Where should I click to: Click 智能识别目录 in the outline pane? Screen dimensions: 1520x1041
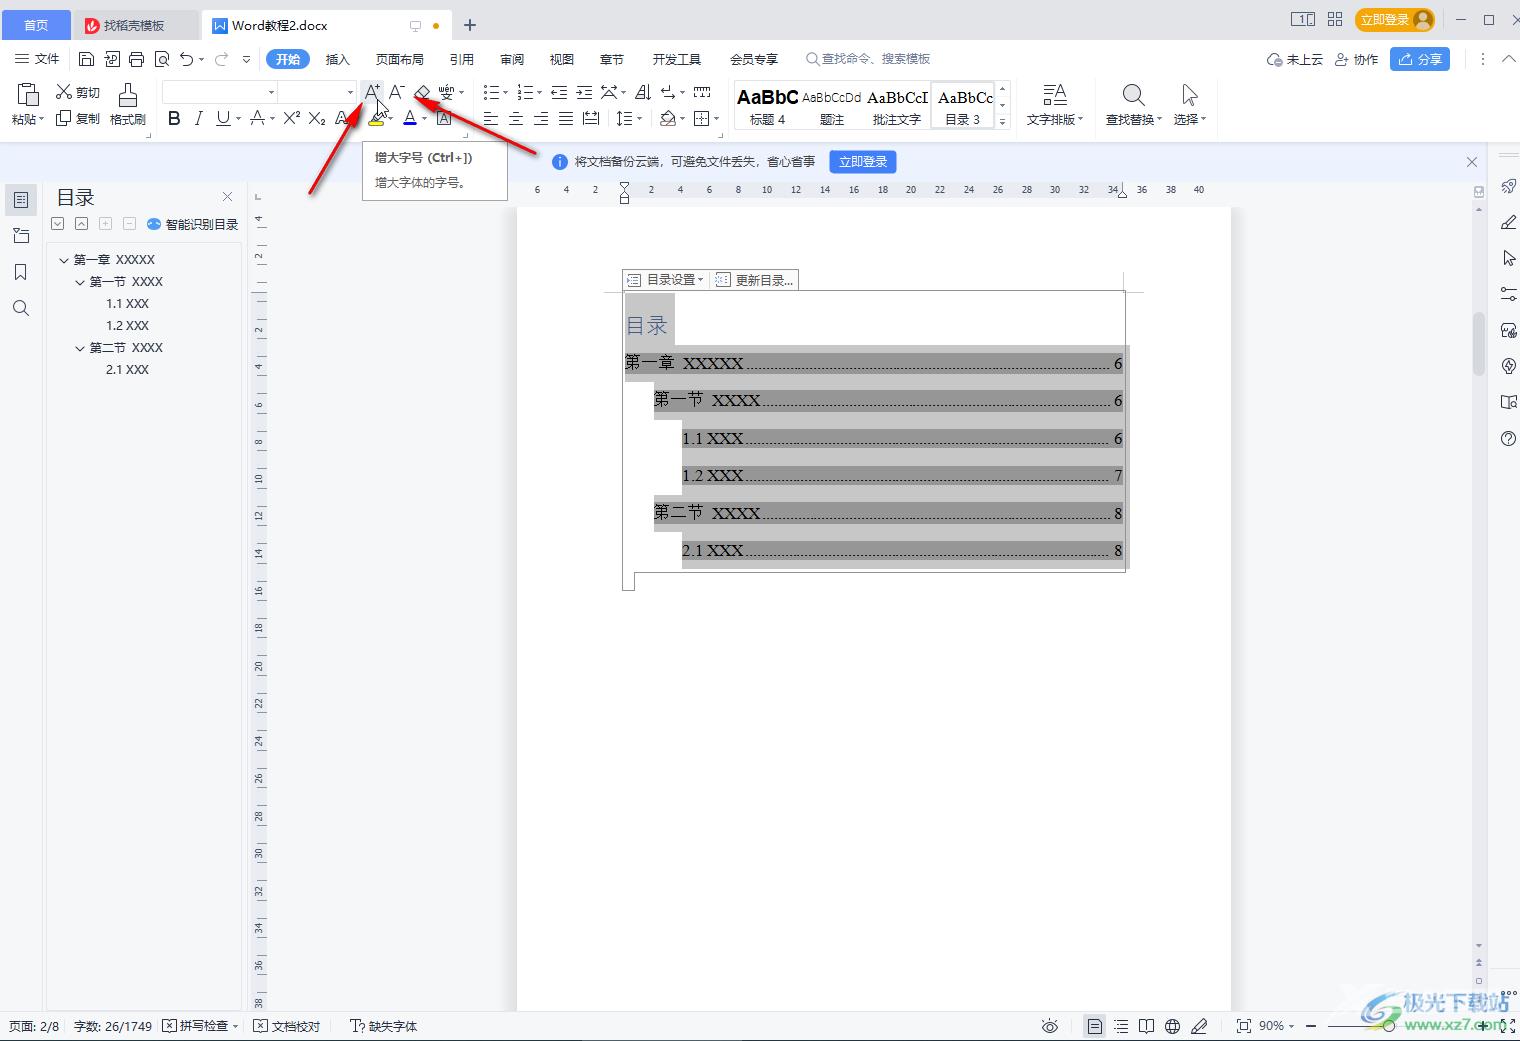[x=193, y=224]
